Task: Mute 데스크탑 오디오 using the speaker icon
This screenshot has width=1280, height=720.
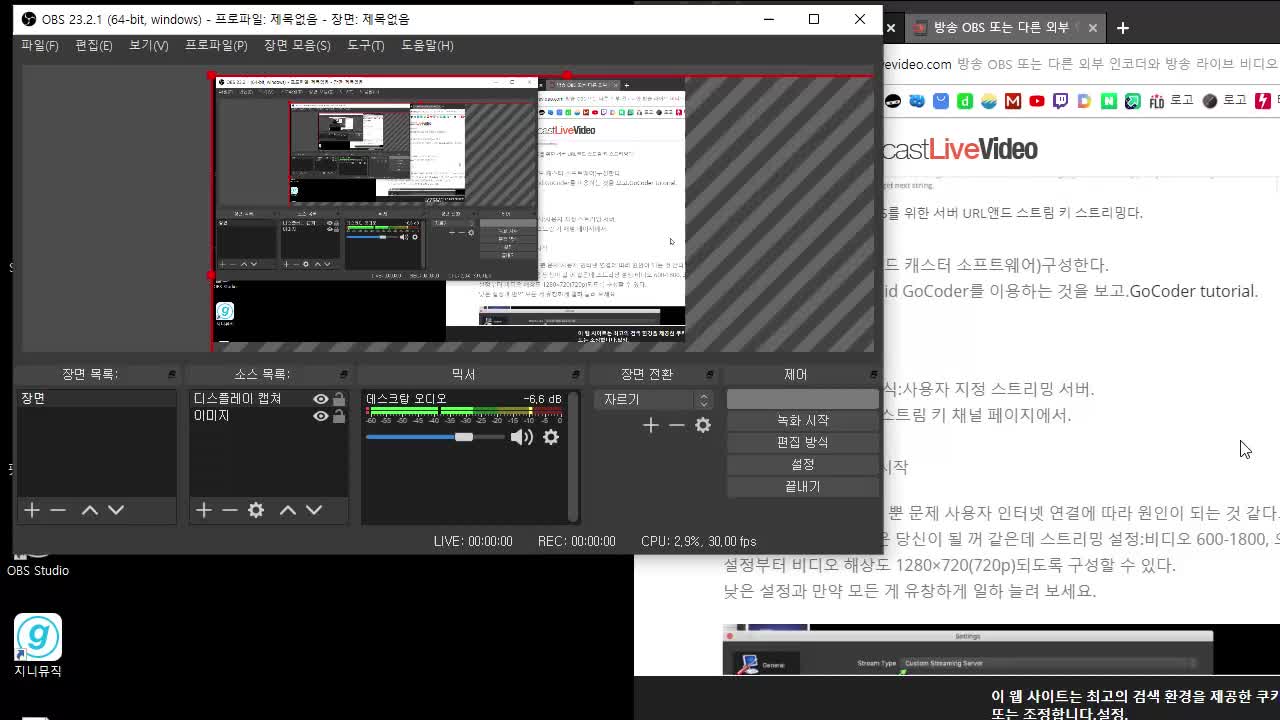Action: point(520,437)
